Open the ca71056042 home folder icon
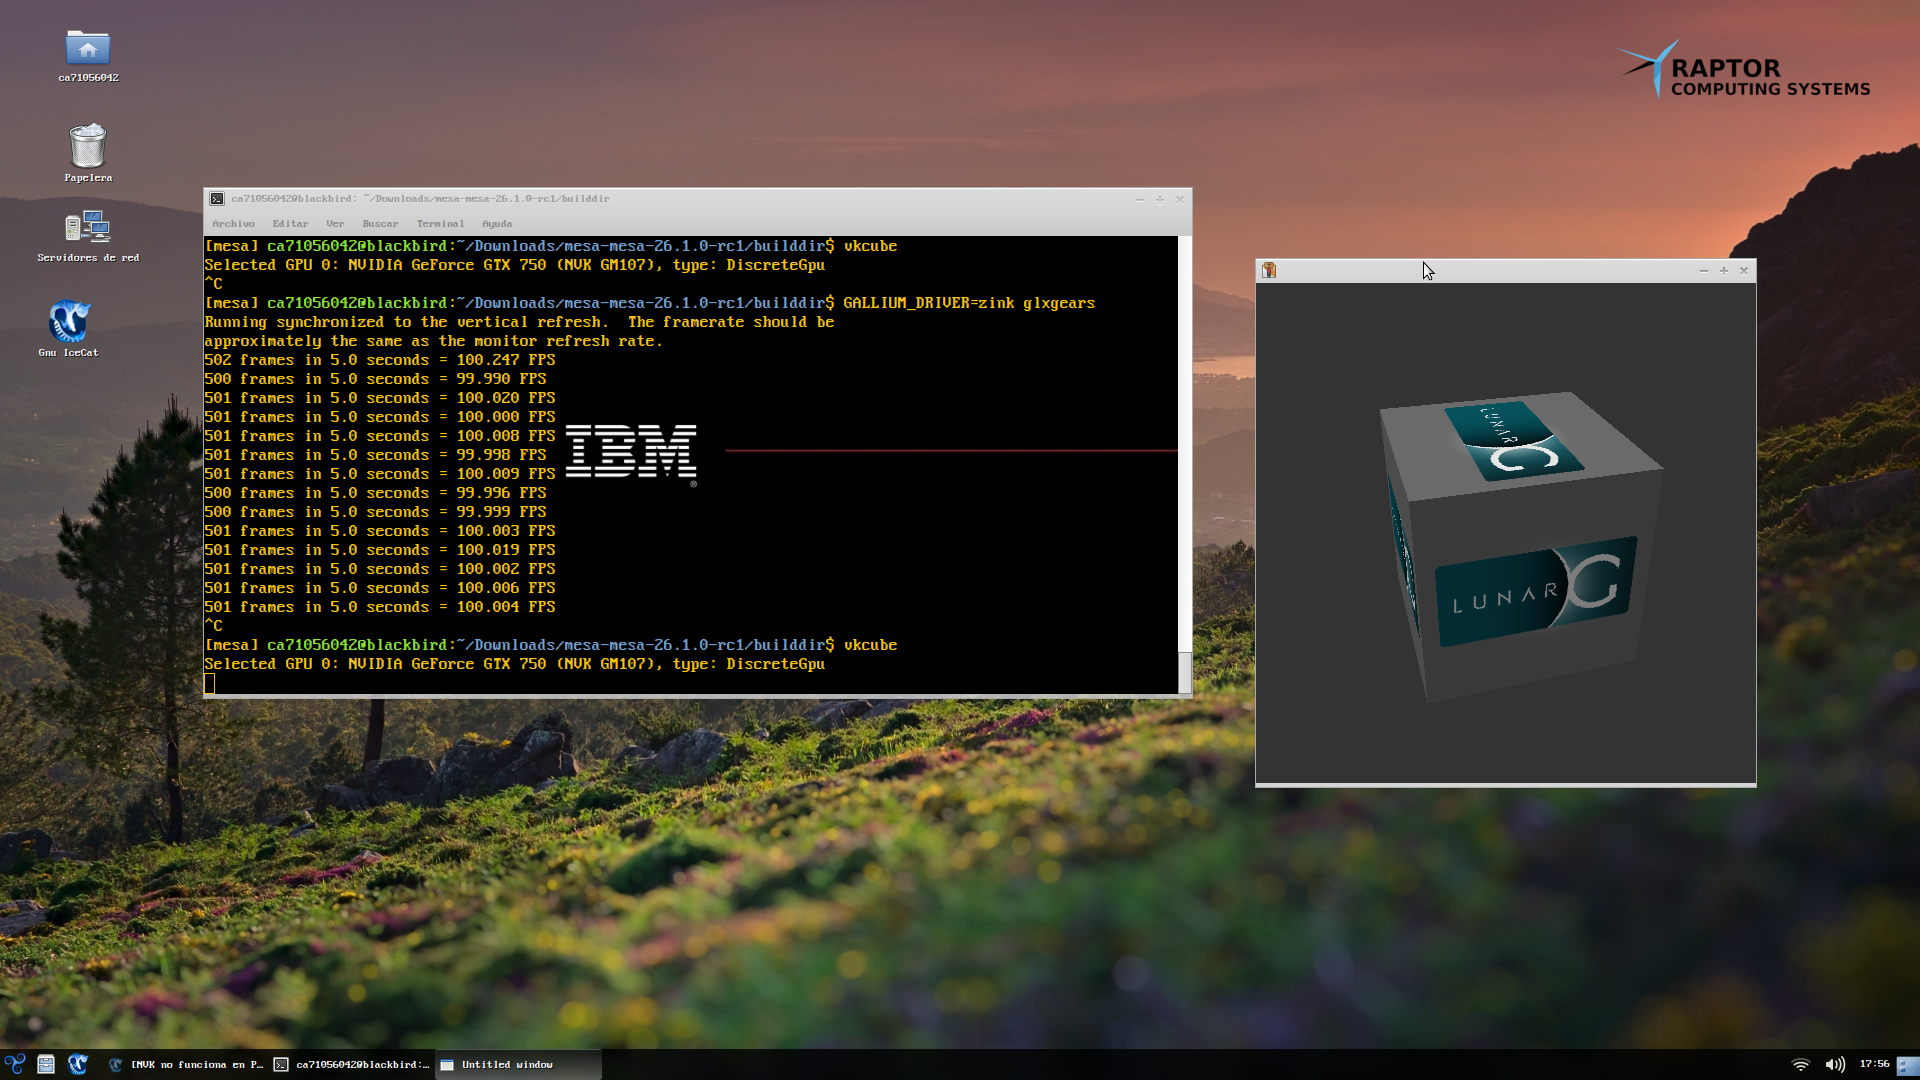This screenshot has width=1920, height=1080. click(88, 49)
